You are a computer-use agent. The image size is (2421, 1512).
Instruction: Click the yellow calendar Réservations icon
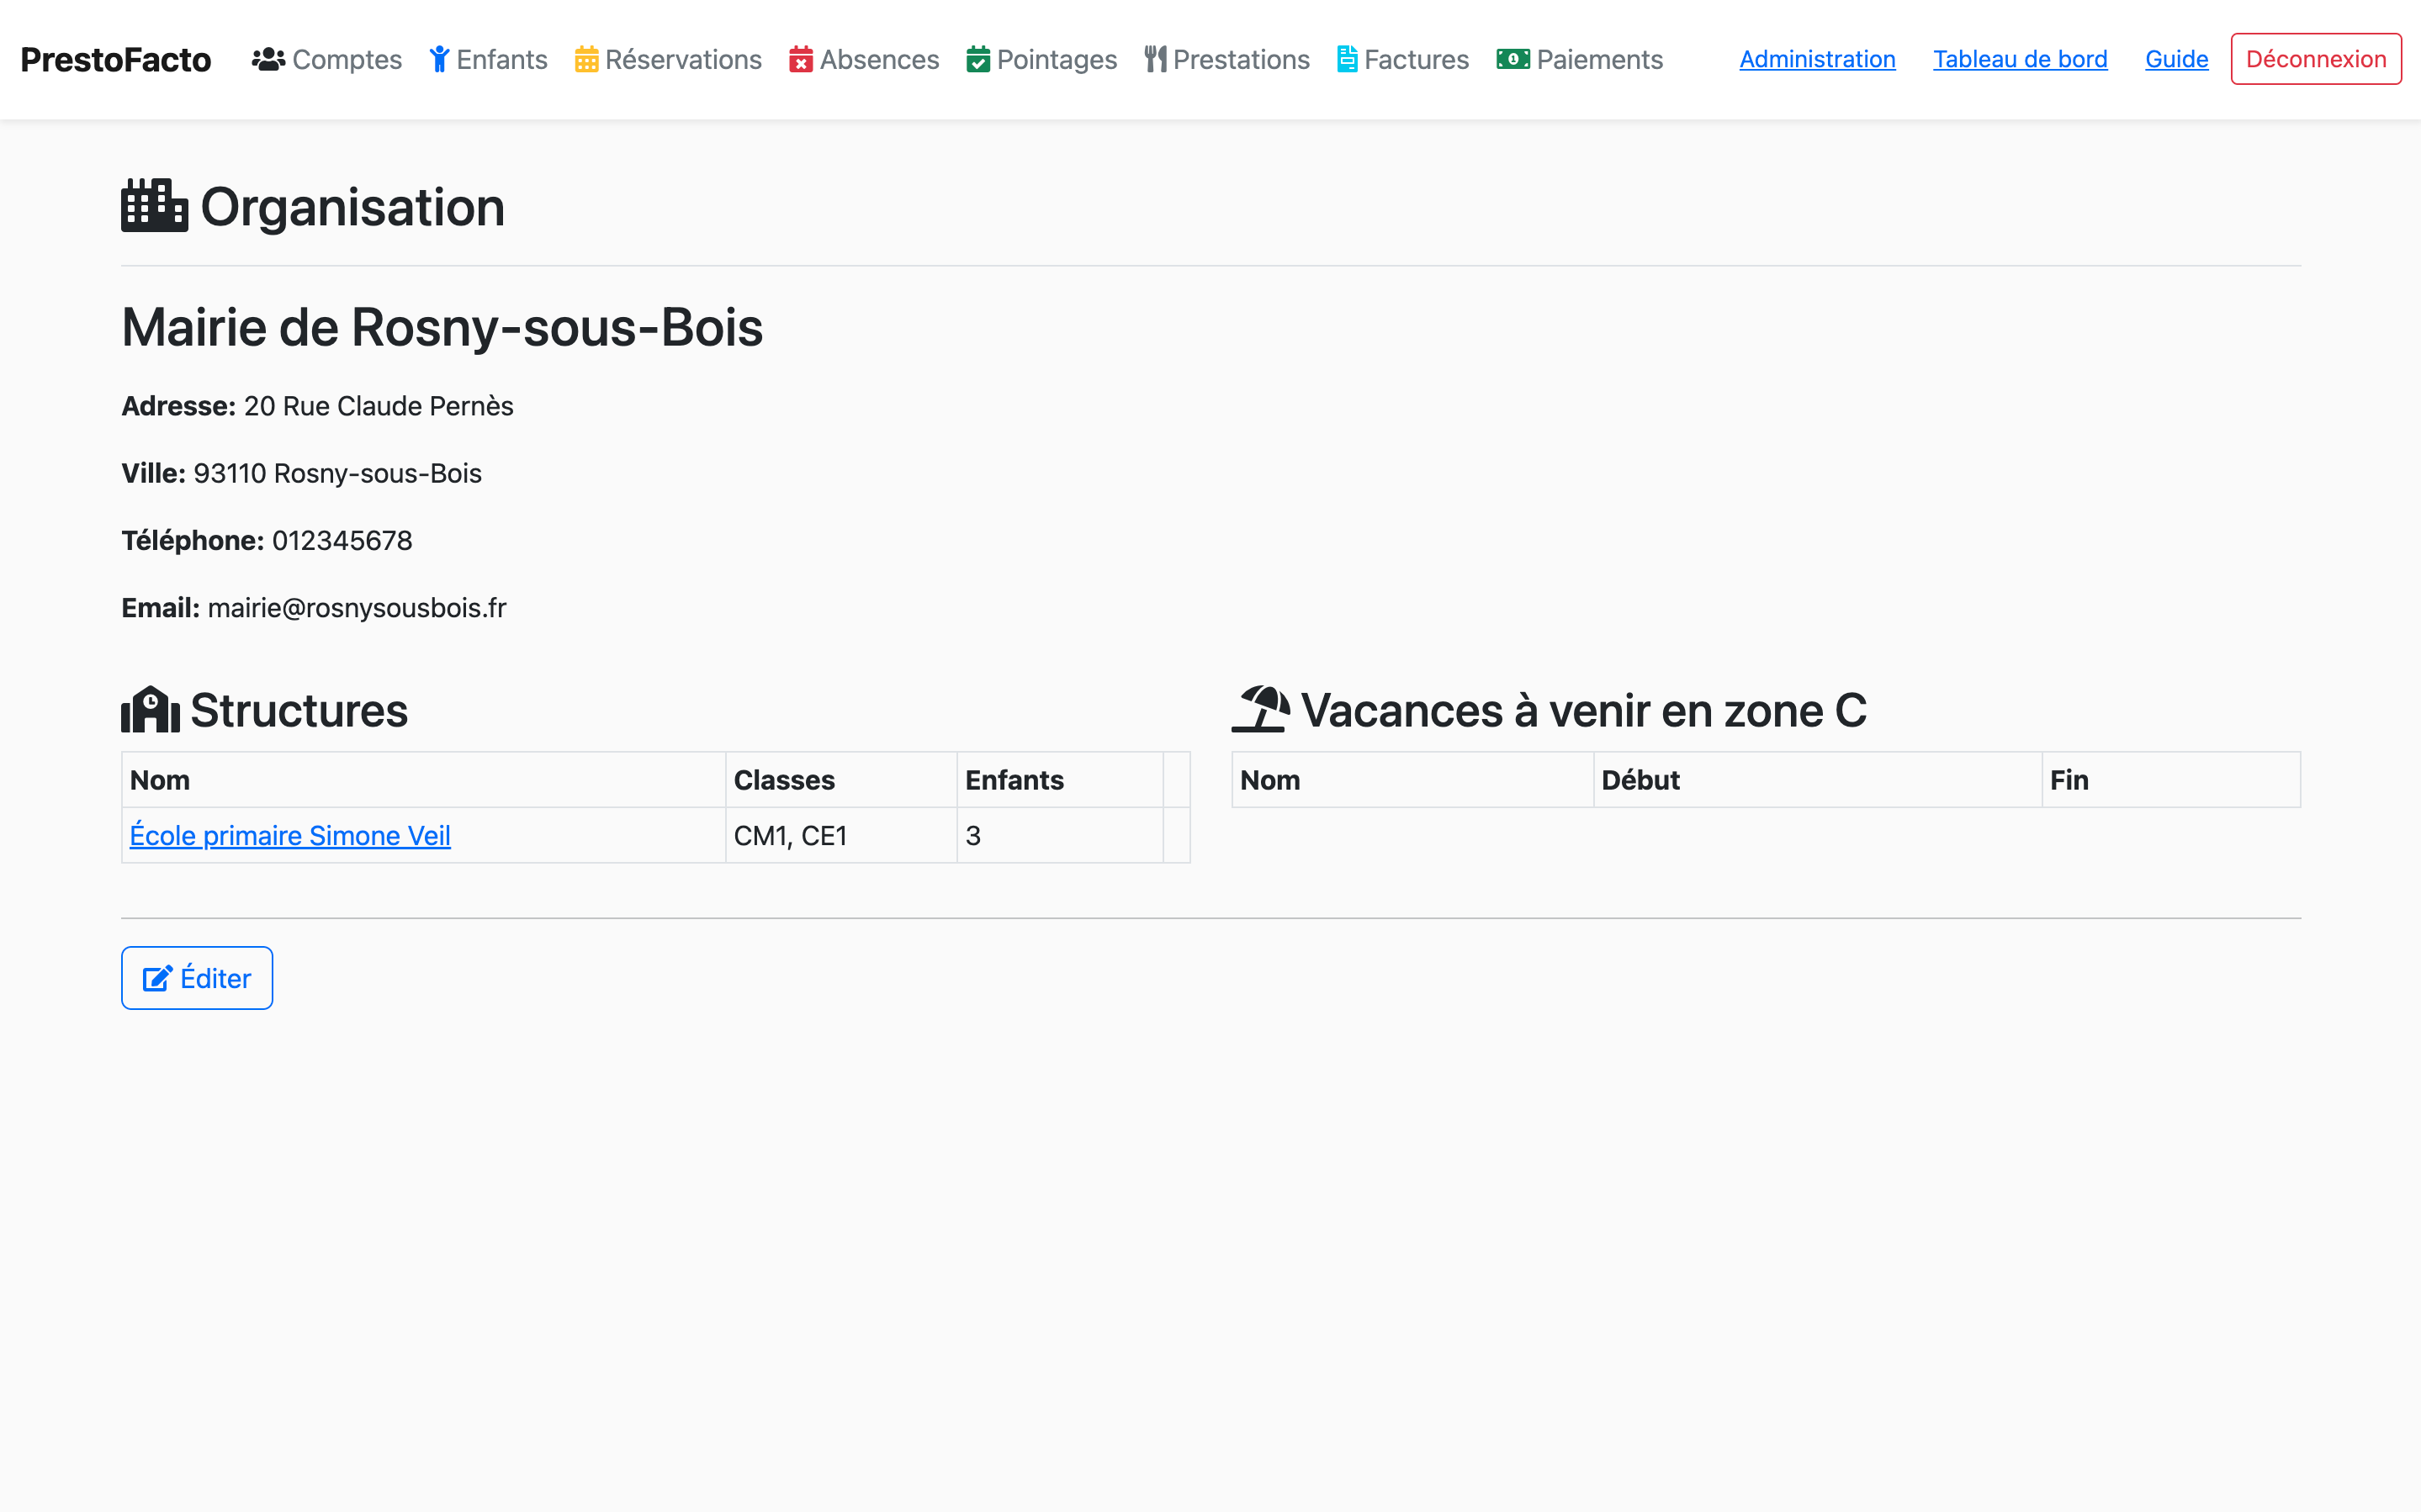point(587,60)
